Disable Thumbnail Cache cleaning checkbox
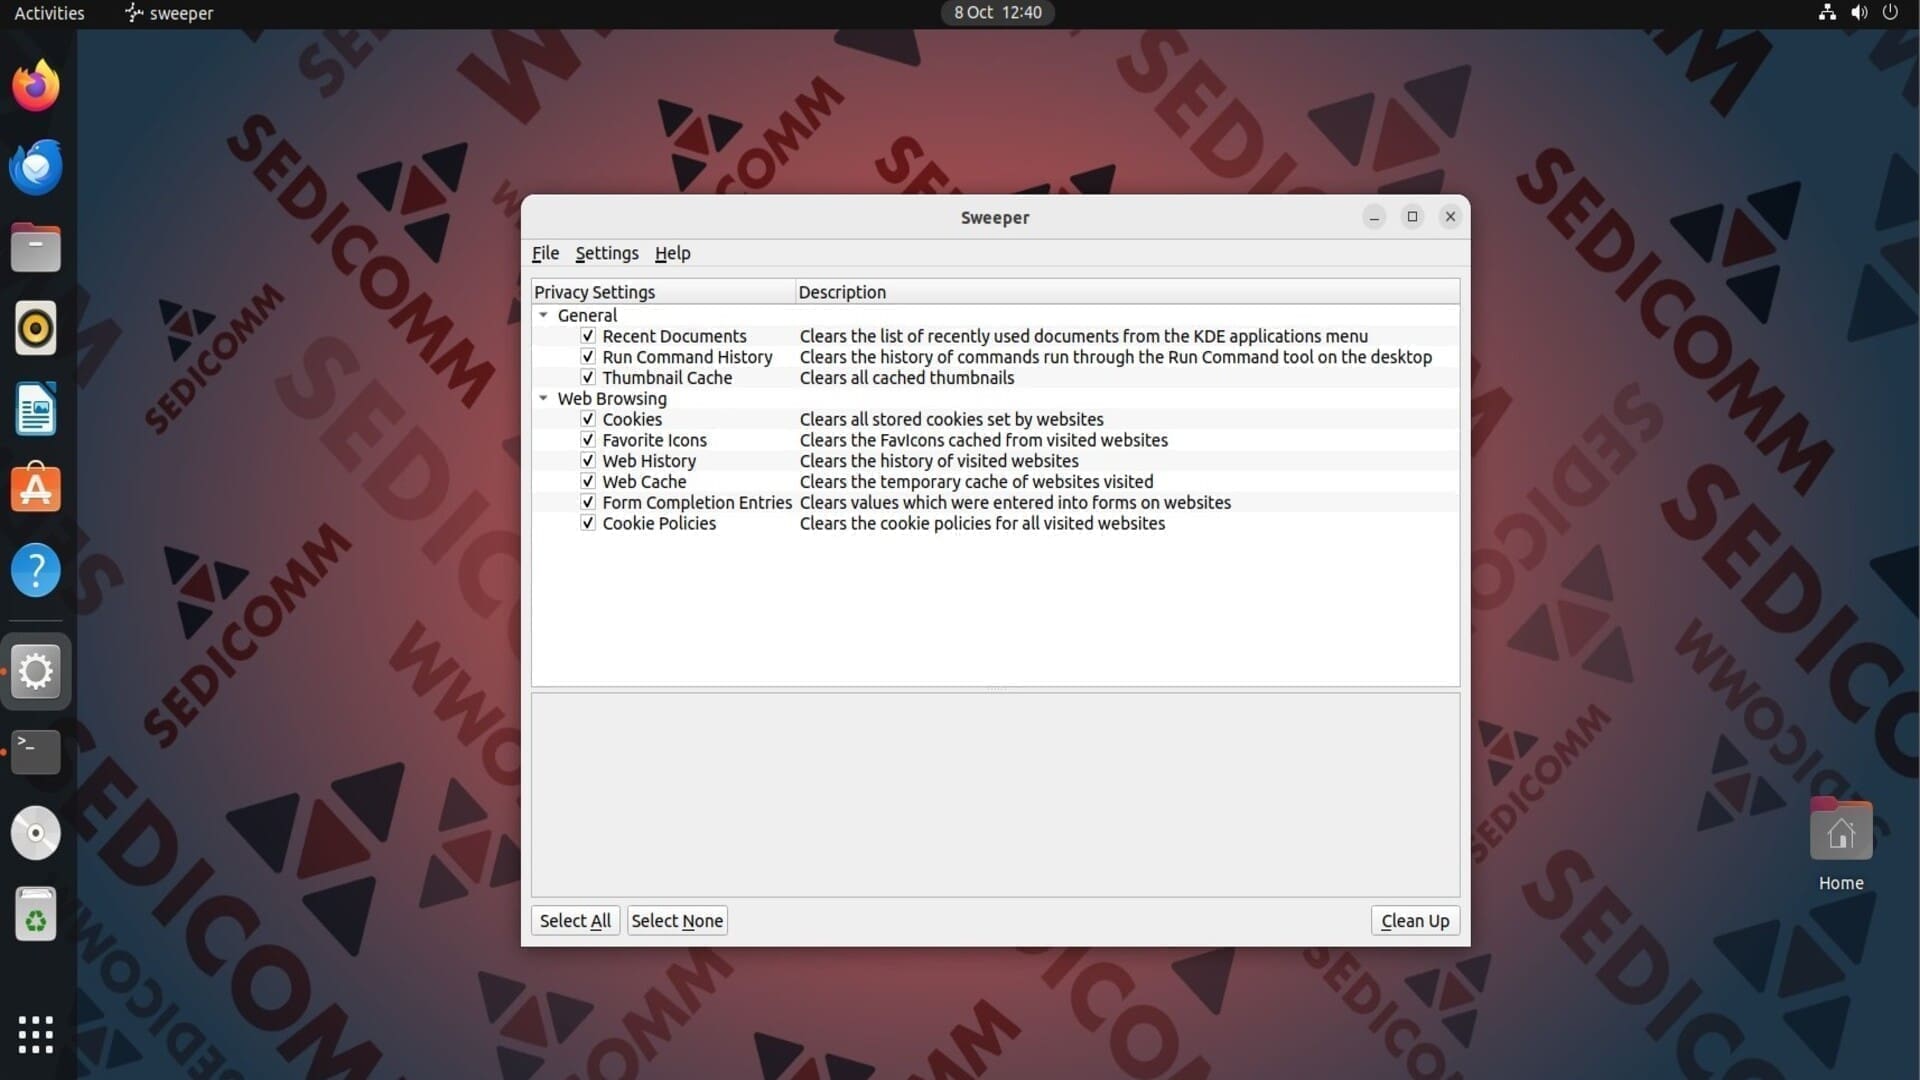1920x1080 pixels. (x=588, y=378)
